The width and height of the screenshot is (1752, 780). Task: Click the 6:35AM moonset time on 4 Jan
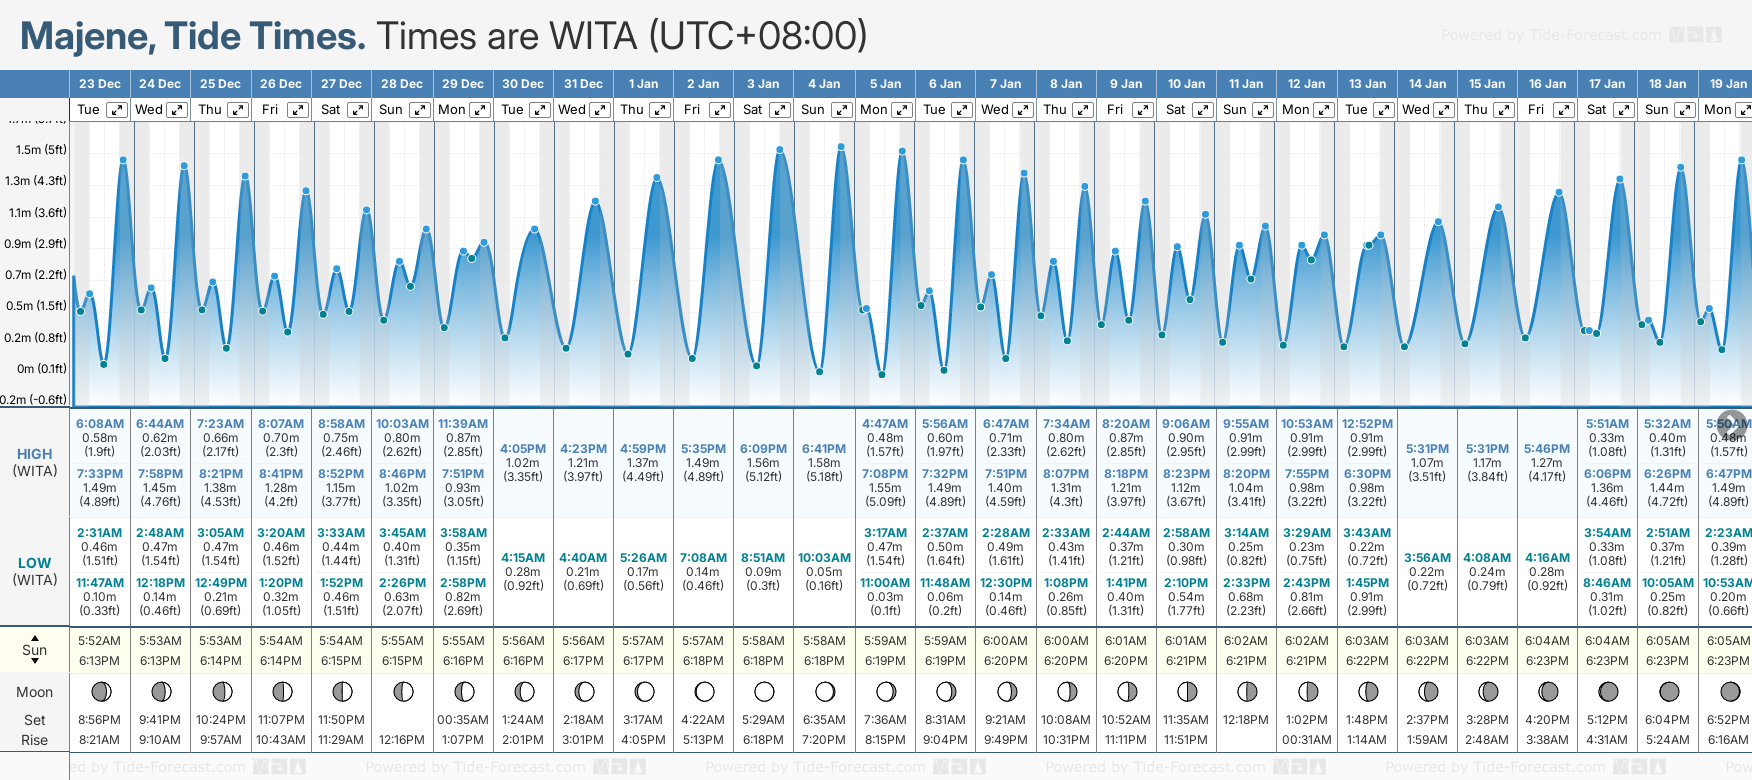pos(824,720)
